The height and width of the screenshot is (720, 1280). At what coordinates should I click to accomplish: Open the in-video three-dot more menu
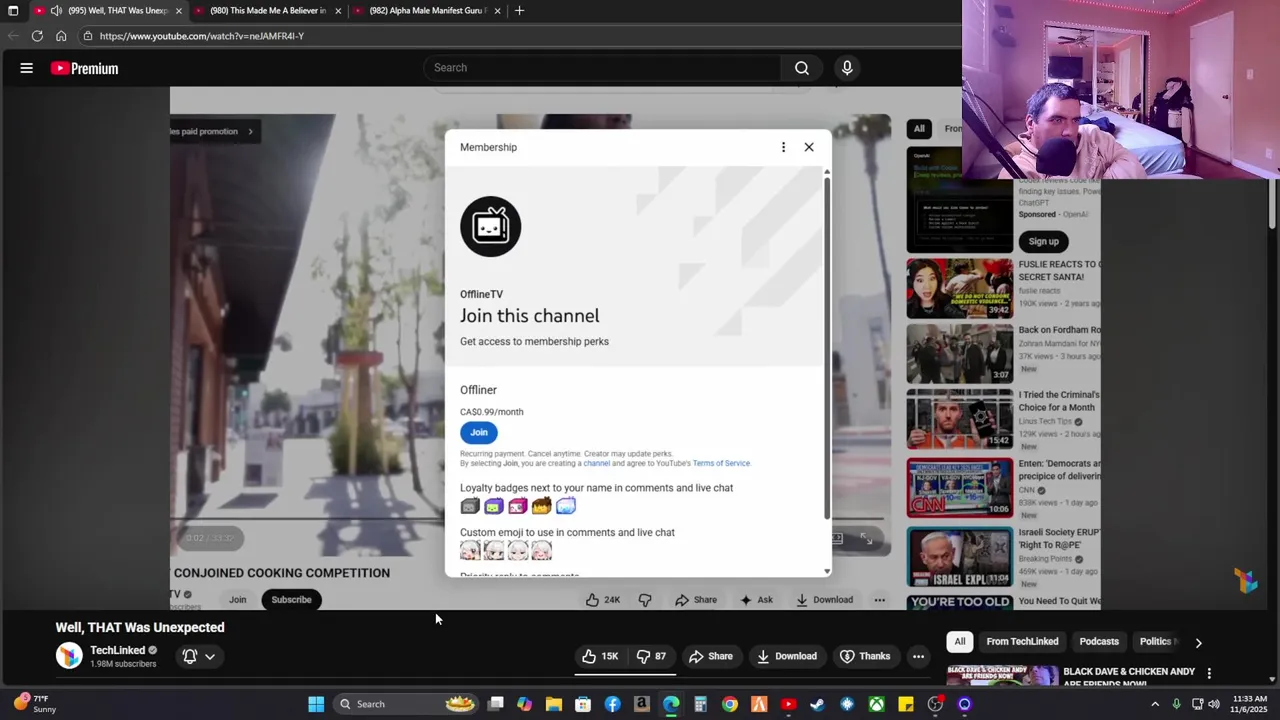pyautogui.click(x=879, y=600)
